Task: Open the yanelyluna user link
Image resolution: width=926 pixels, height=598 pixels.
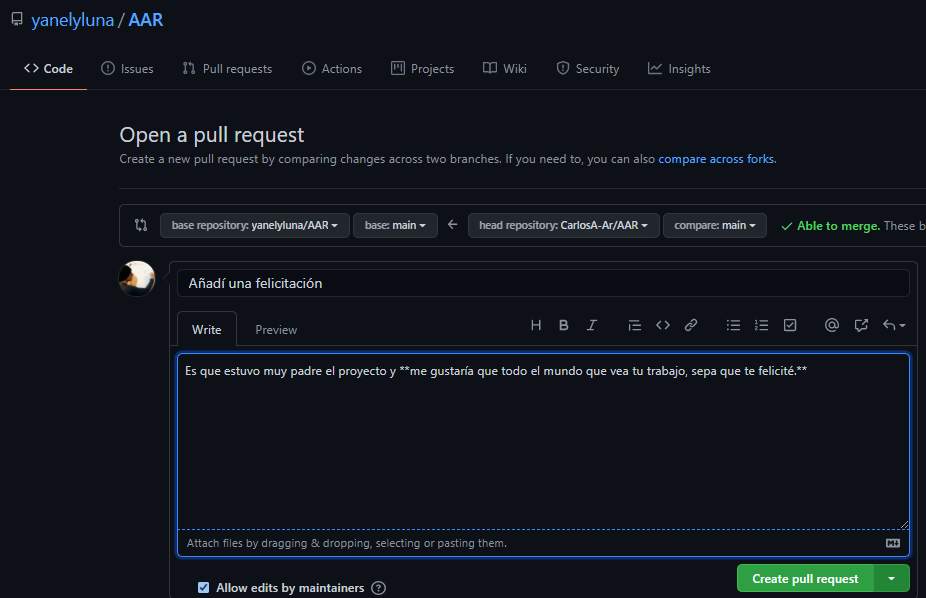Action: point(72,20)
